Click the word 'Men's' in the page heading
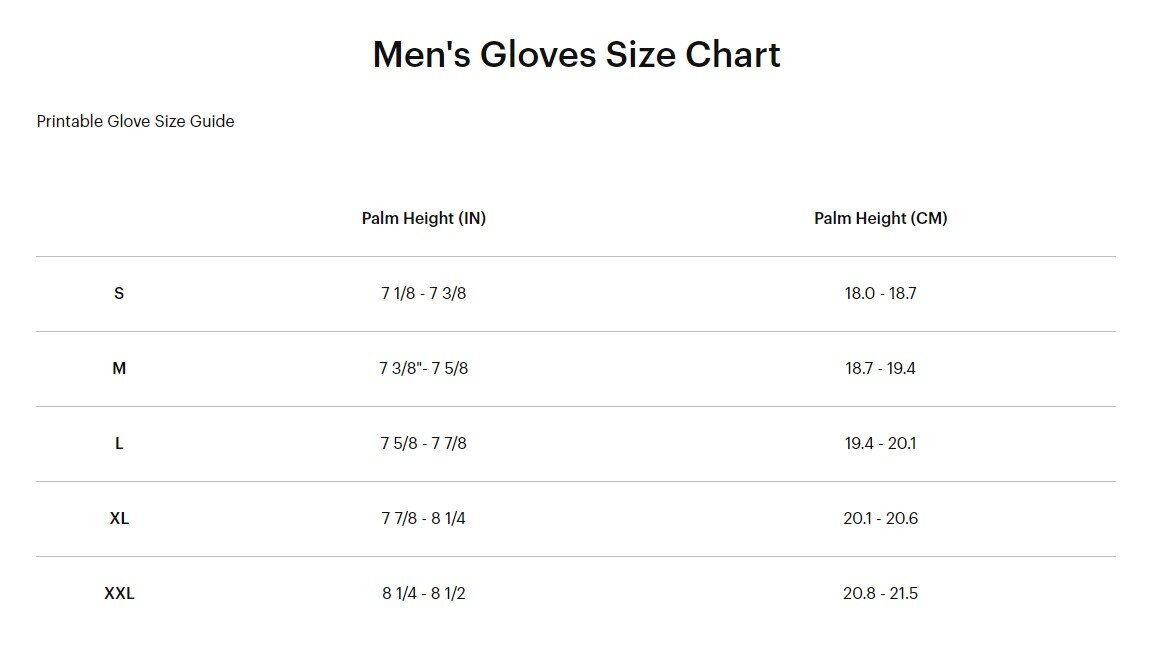This screenshot has width=1175, height=653. click(x=420, y=54)
